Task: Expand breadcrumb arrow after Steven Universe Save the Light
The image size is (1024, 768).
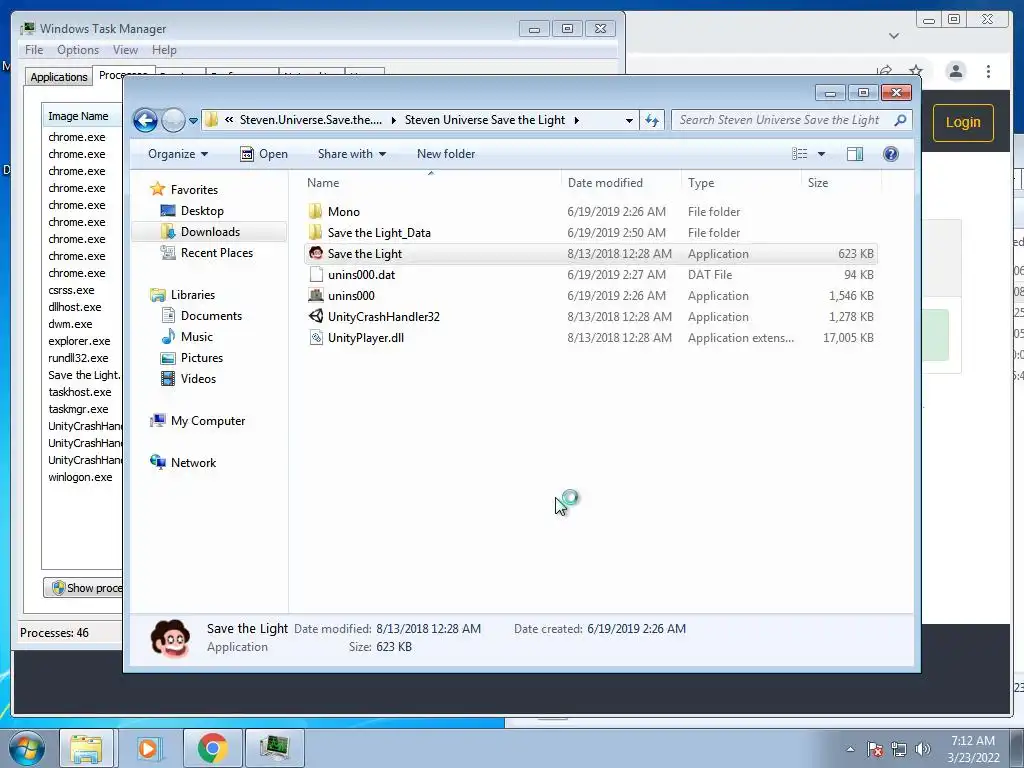Action: pos(577,120)
